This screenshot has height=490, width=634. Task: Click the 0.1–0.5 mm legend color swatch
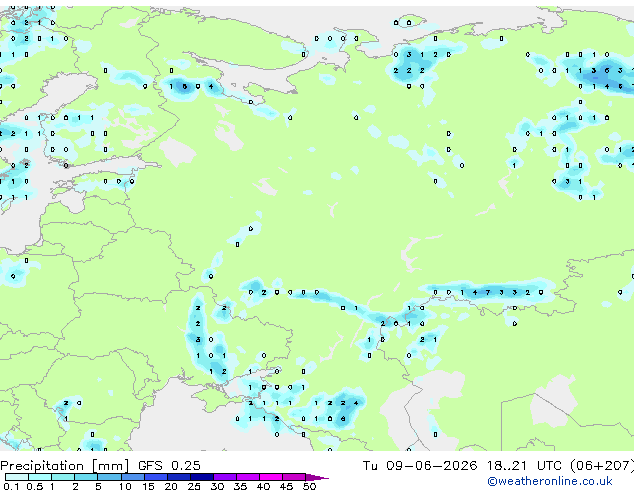[x=17, y=477]
